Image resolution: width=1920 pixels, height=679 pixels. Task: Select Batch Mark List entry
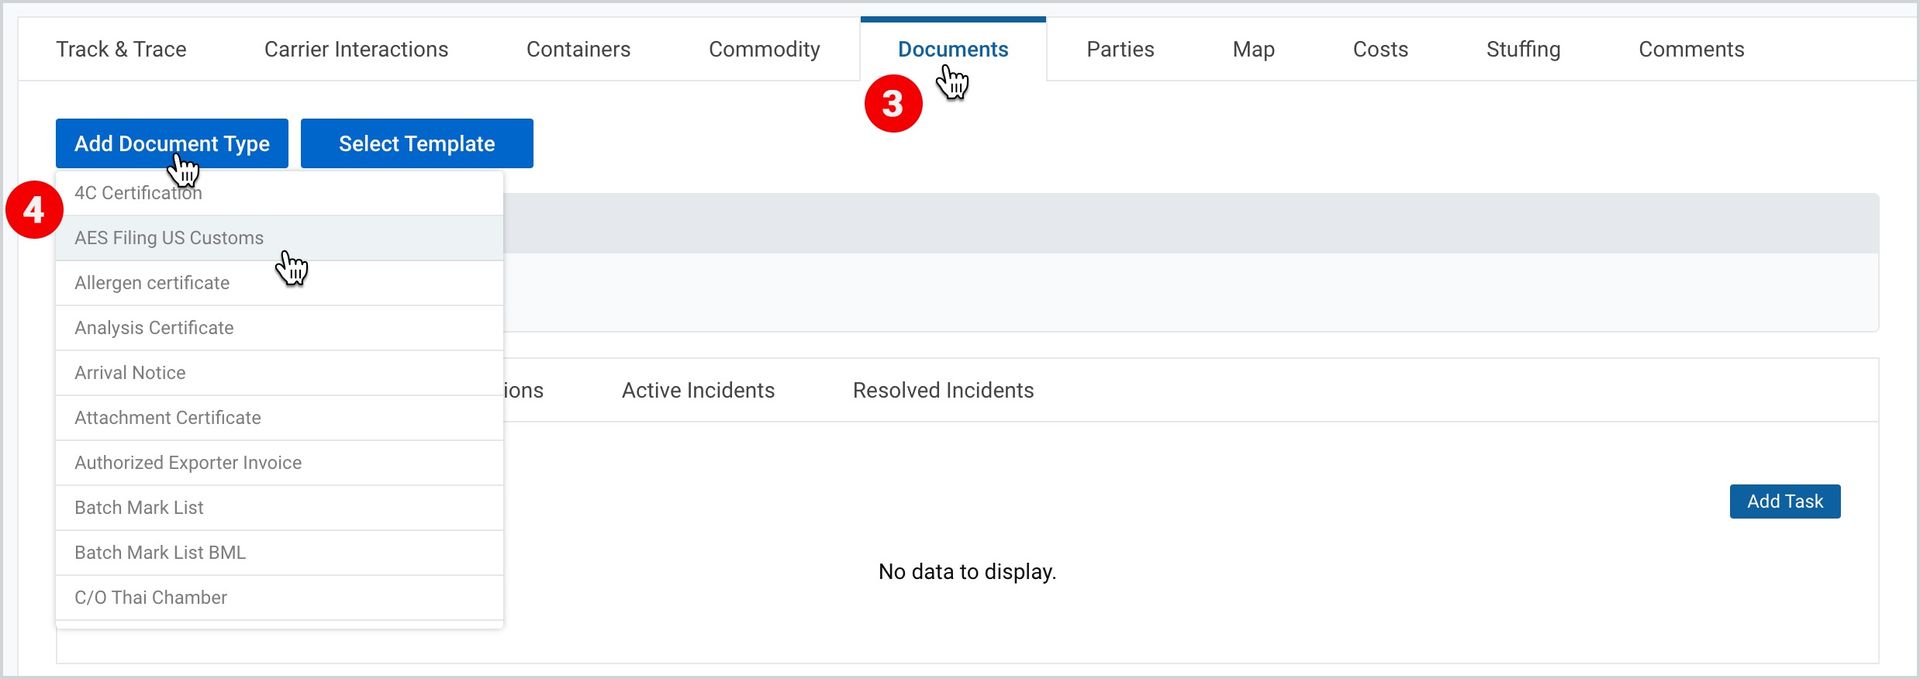tap(279, 508)
